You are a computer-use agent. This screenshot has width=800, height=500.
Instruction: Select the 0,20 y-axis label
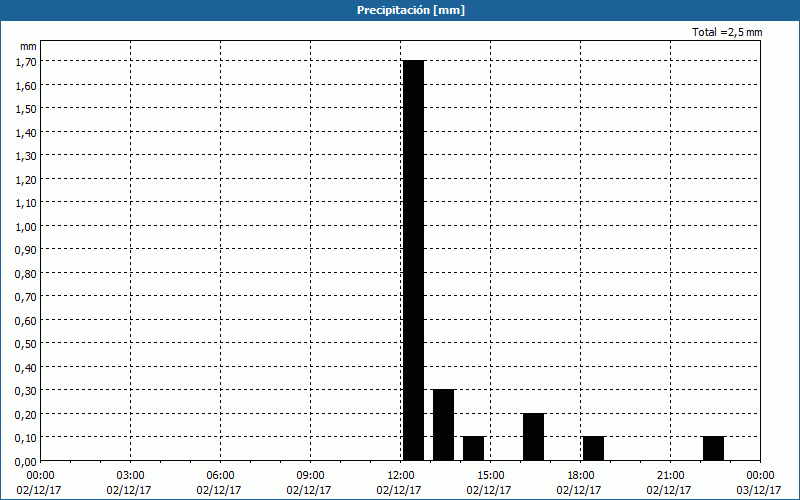[x=26, y=415]
